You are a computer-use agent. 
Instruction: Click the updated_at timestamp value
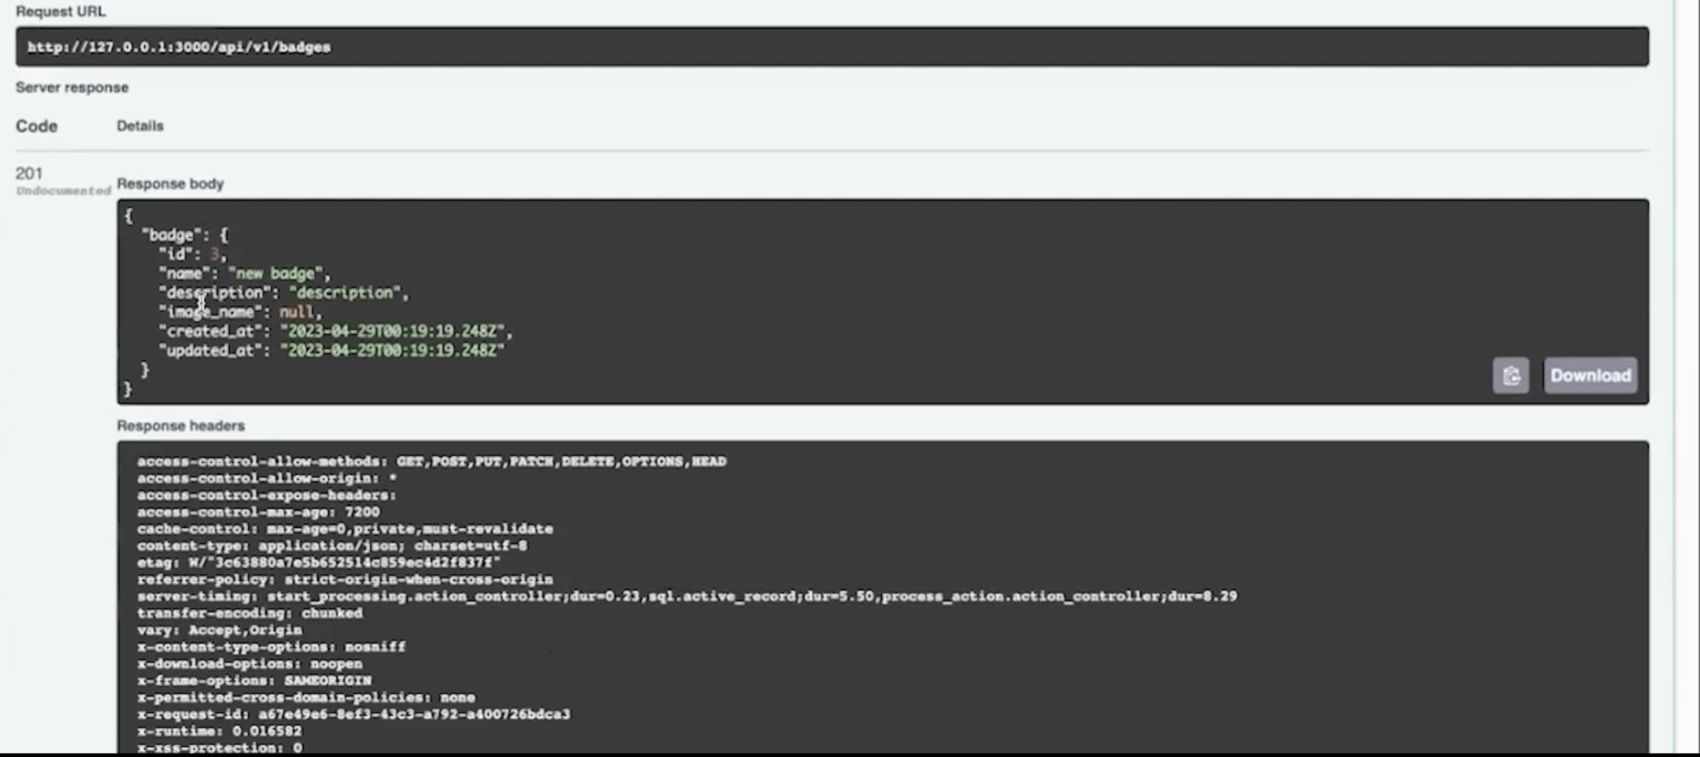392,350
